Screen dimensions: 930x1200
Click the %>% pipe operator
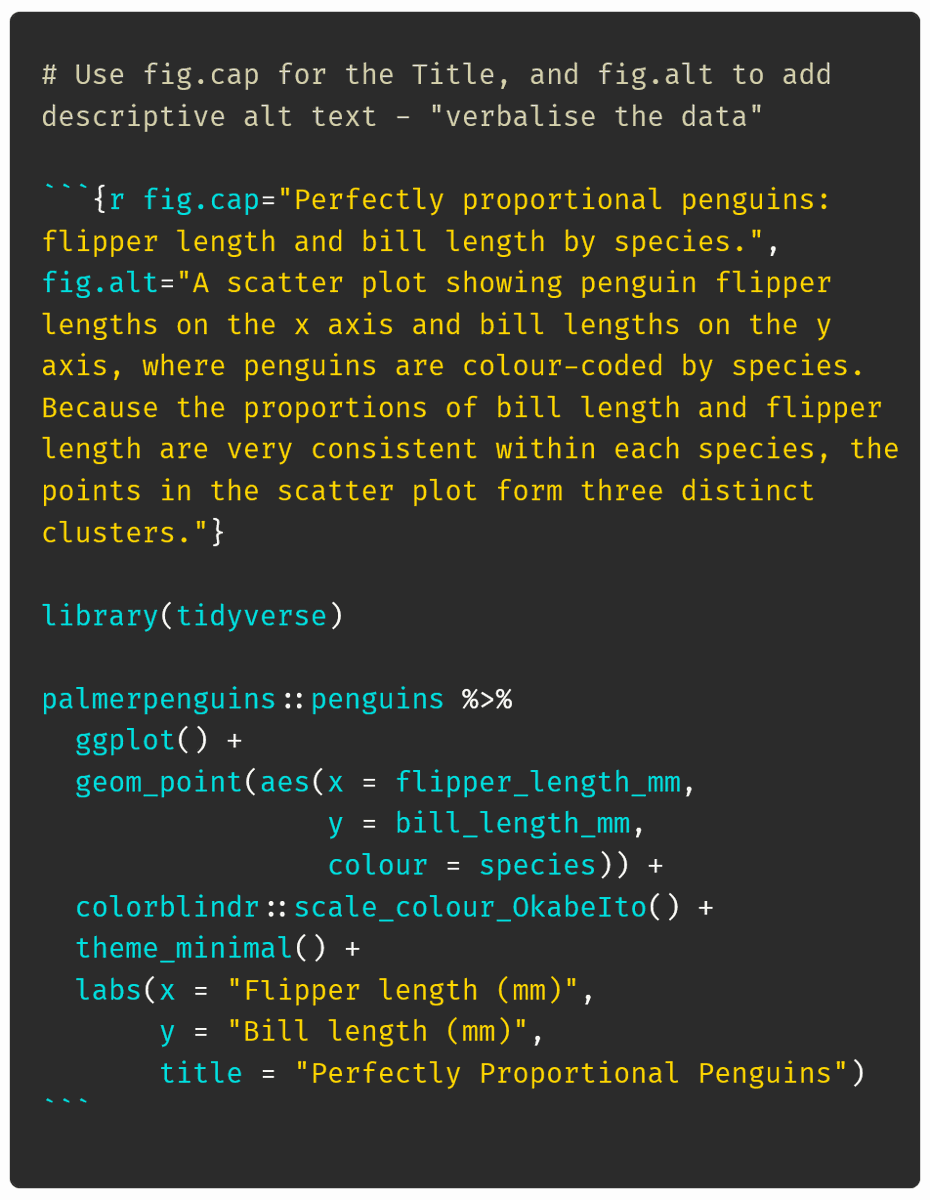[486, 699]
